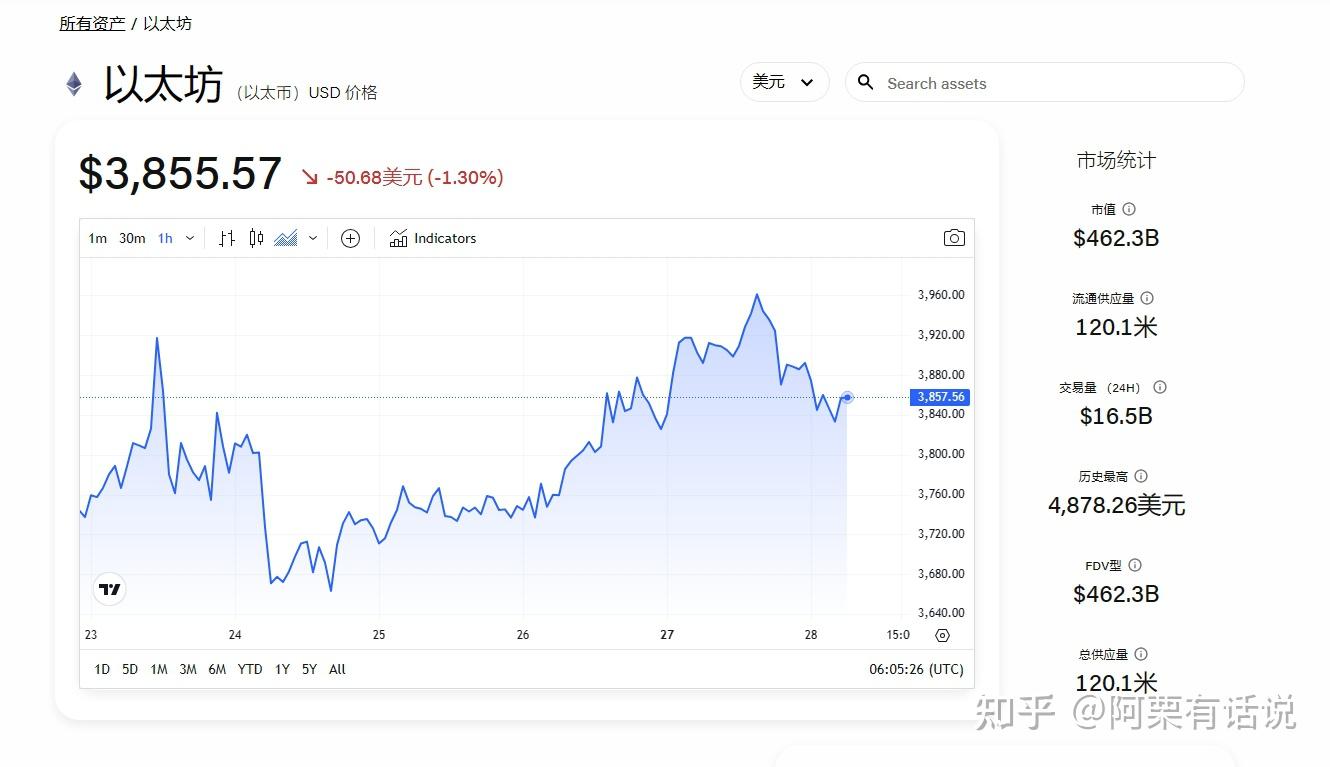The image size is (1330, 767).
Task: Select the All date range
Action: coord(337,669)
